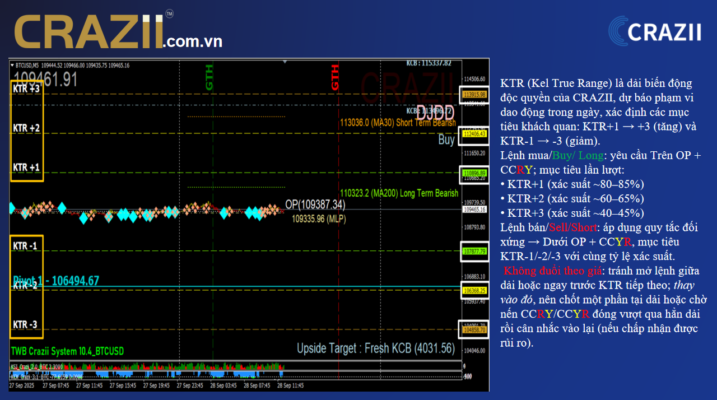717x400 pixels.
Task: Click the orange 113915.98 price tag
Action: (x=475, y=95)
